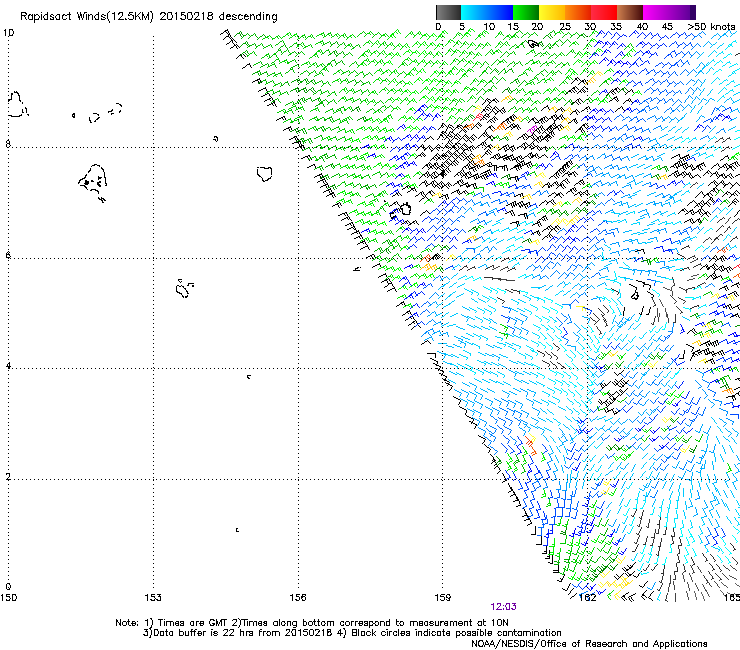Click the '45' label under the color scale

[667, 27]
